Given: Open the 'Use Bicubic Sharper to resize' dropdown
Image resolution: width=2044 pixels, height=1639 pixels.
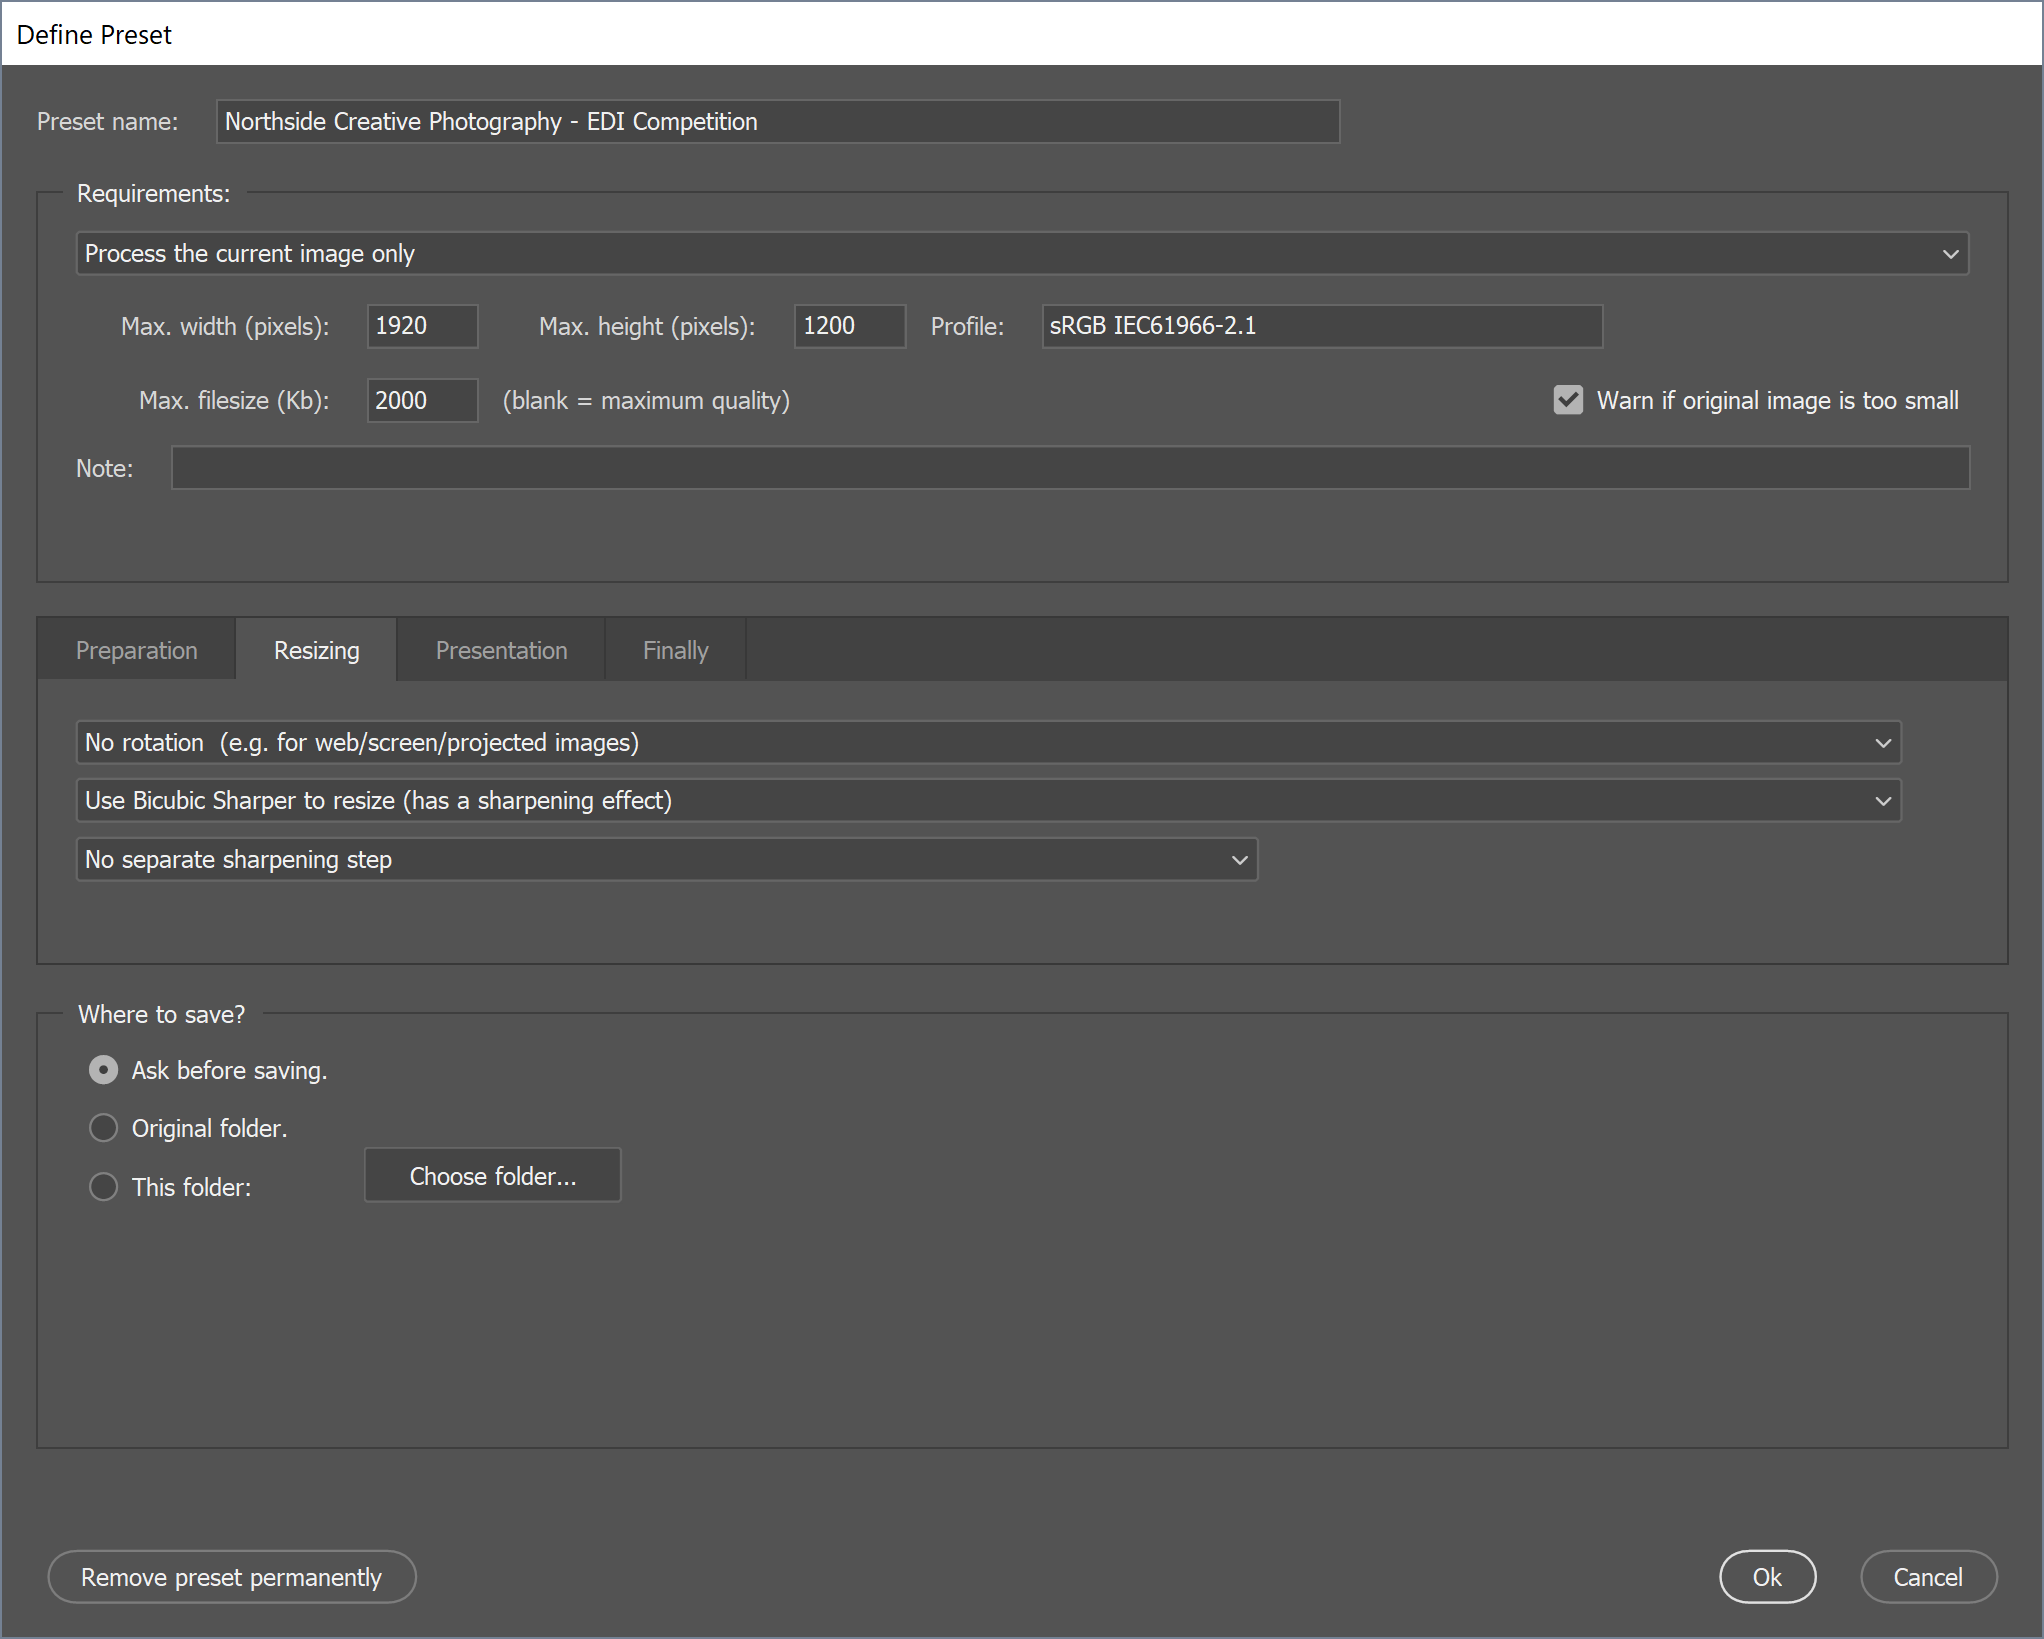Looking at the screenshot, I should click(x=988, y=801).
